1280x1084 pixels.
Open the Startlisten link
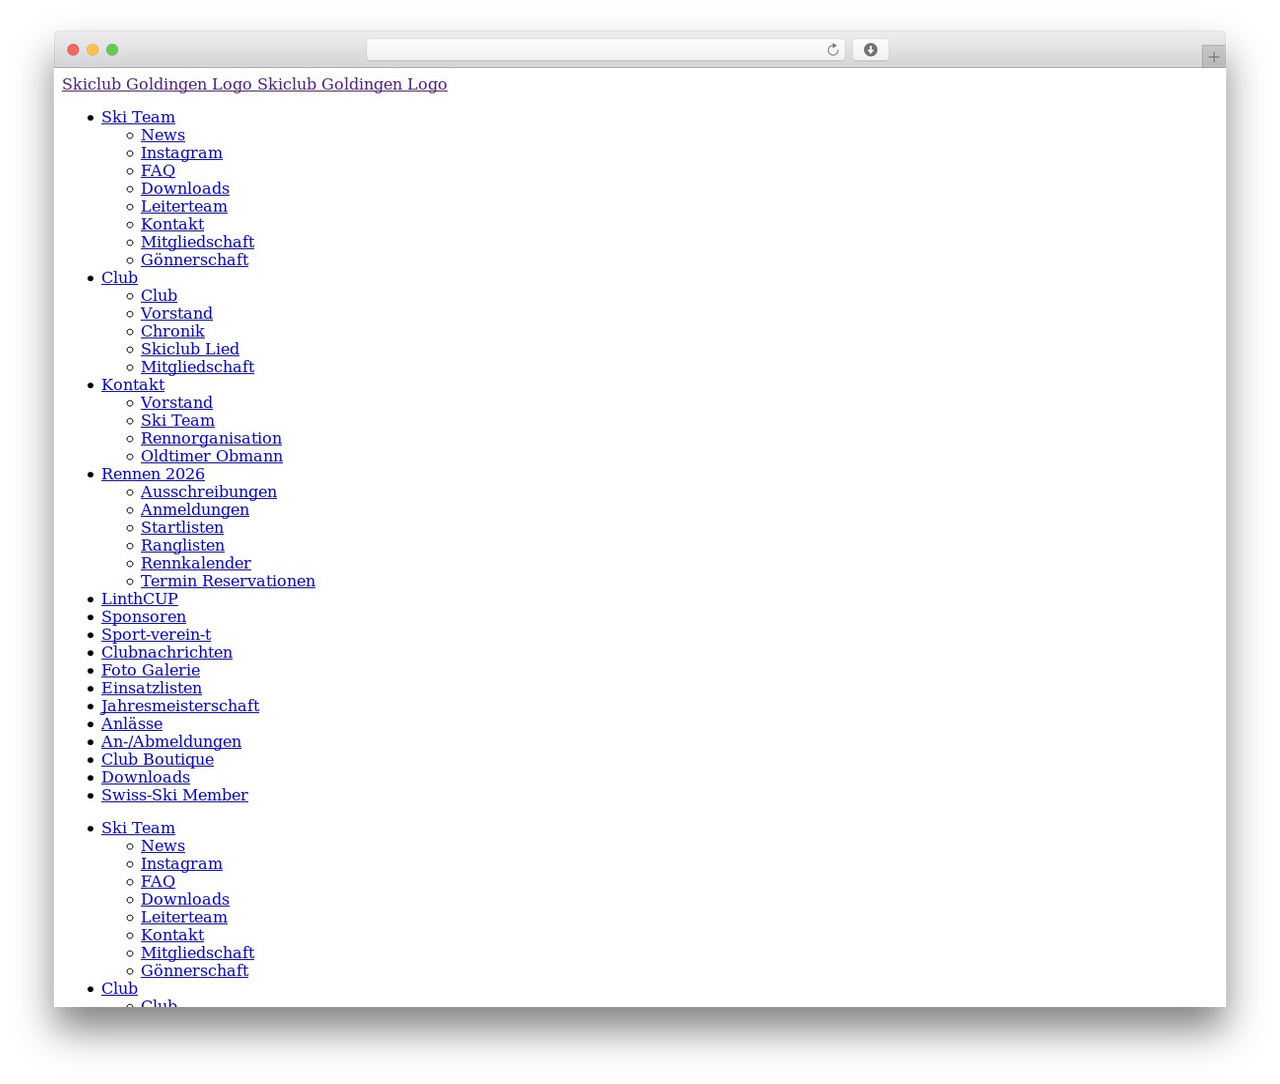(182, 528)
